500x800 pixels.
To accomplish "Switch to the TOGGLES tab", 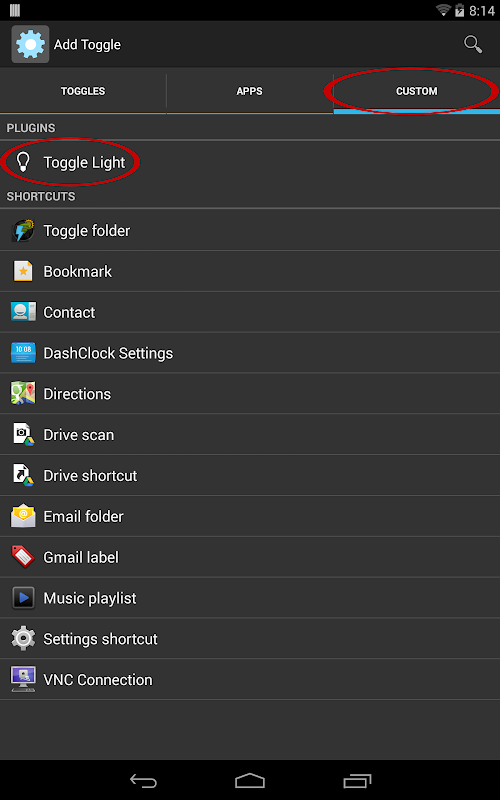I will tap(83, 91).
